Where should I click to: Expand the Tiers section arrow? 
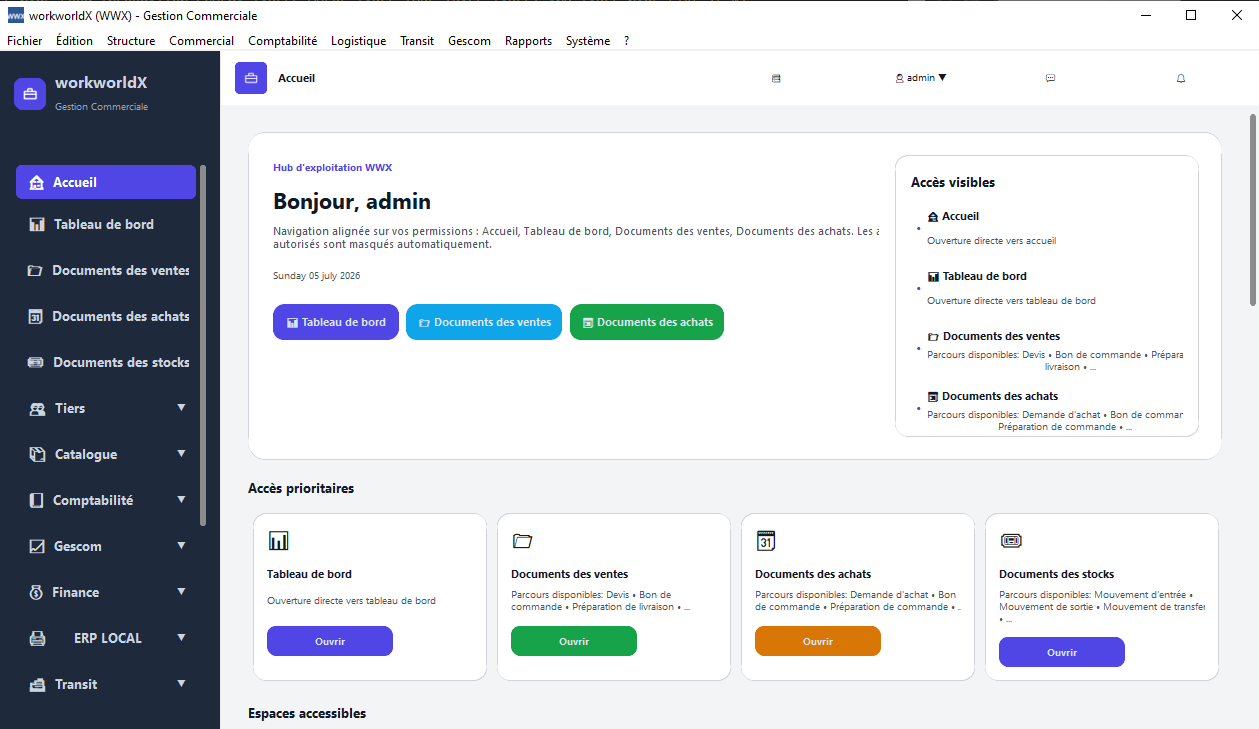[181, 408]
